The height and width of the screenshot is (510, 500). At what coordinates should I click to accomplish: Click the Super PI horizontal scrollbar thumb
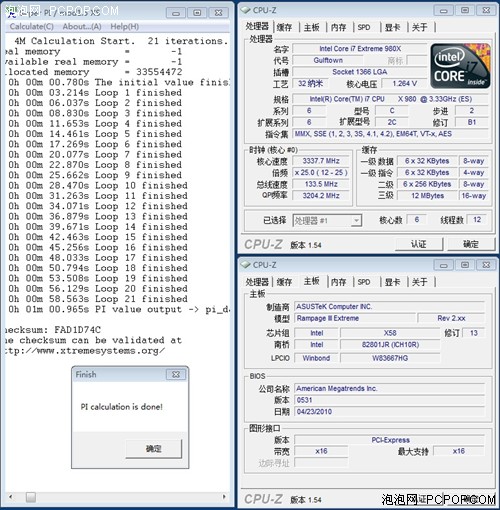31,497
